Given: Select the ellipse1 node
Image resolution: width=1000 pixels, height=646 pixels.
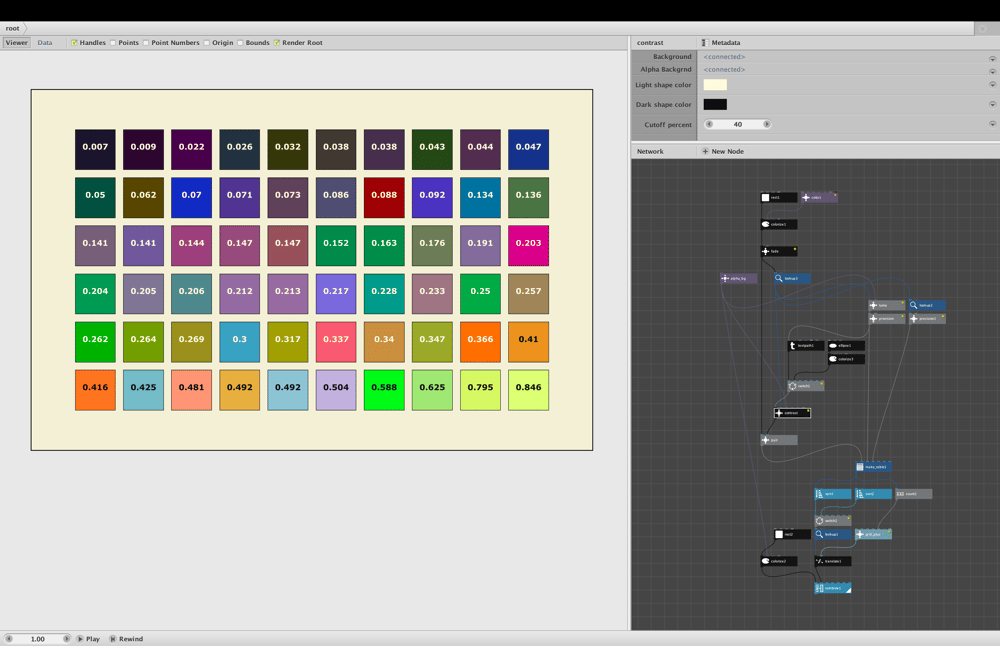Looking at the screenshot, I should point(846,346).
